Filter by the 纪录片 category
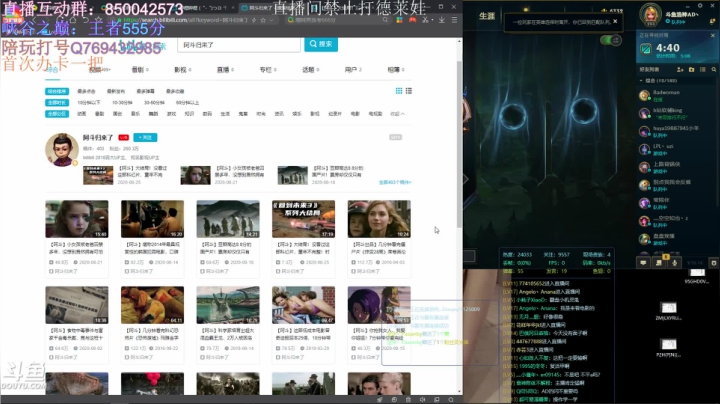 335,114
